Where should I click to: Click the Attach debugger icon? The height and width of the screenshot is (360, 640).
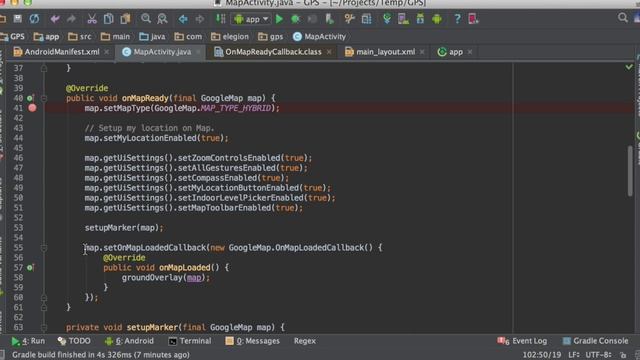(329, 19)
